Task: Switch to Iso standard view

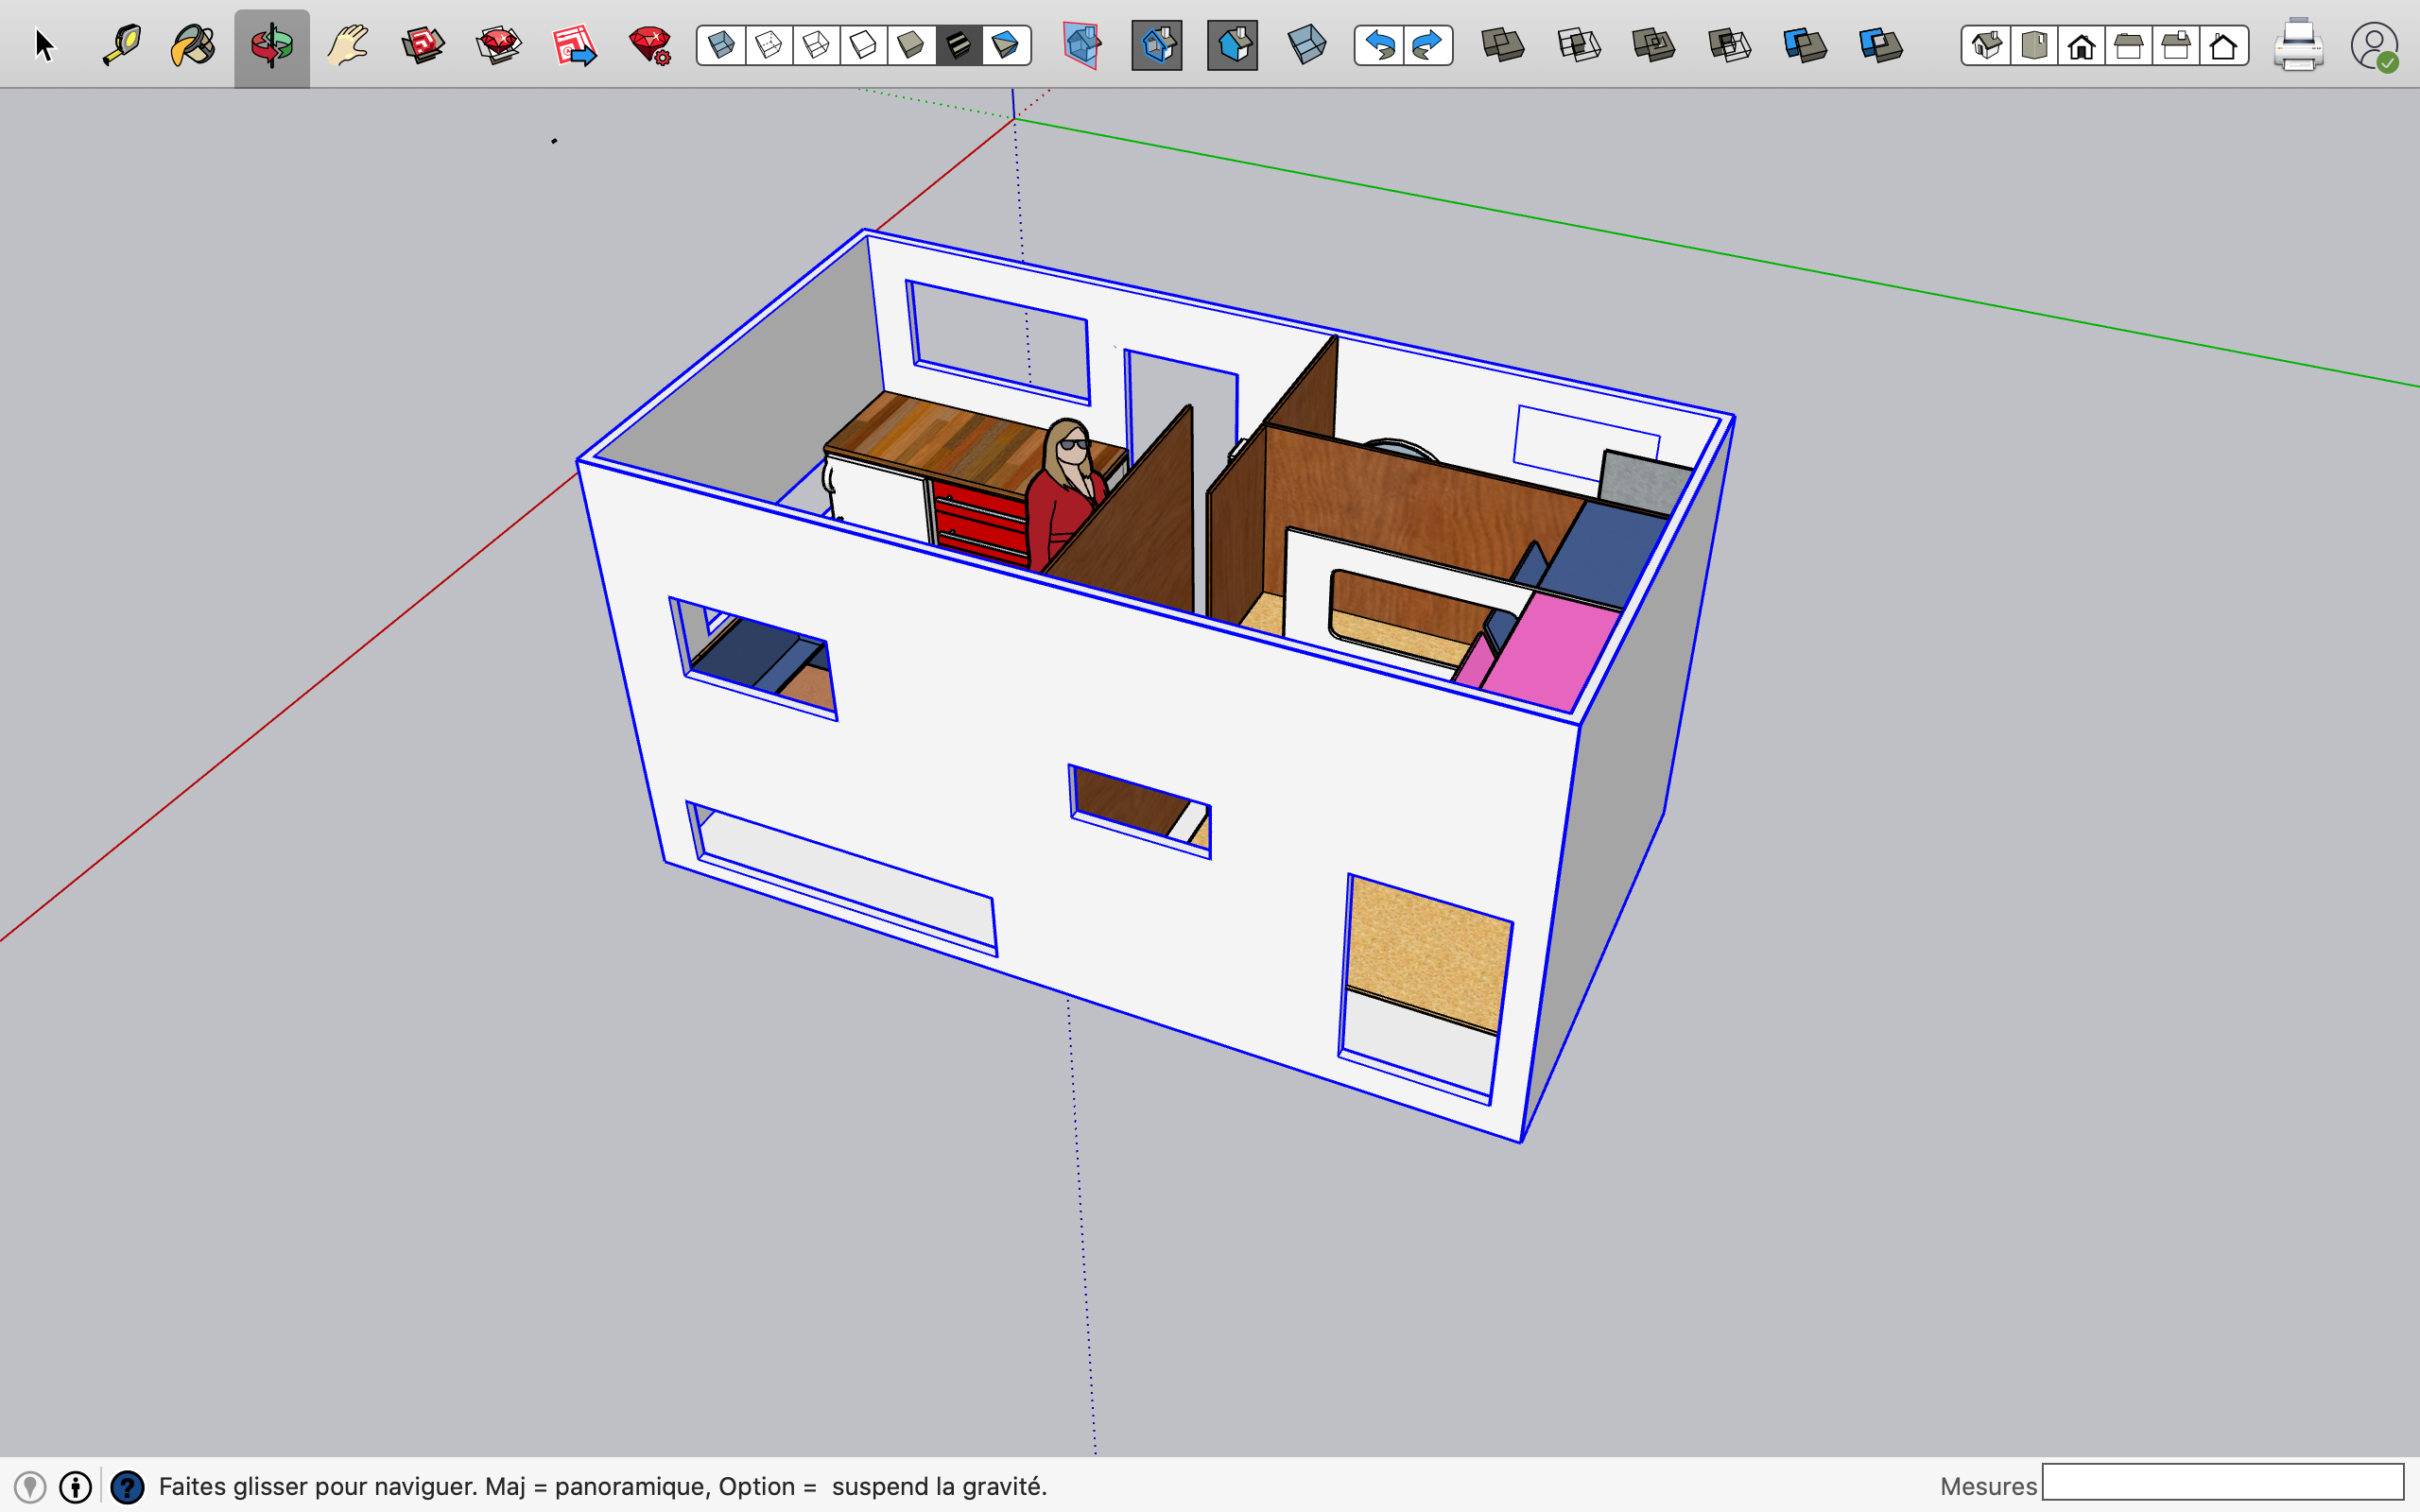Action: 1986,46
